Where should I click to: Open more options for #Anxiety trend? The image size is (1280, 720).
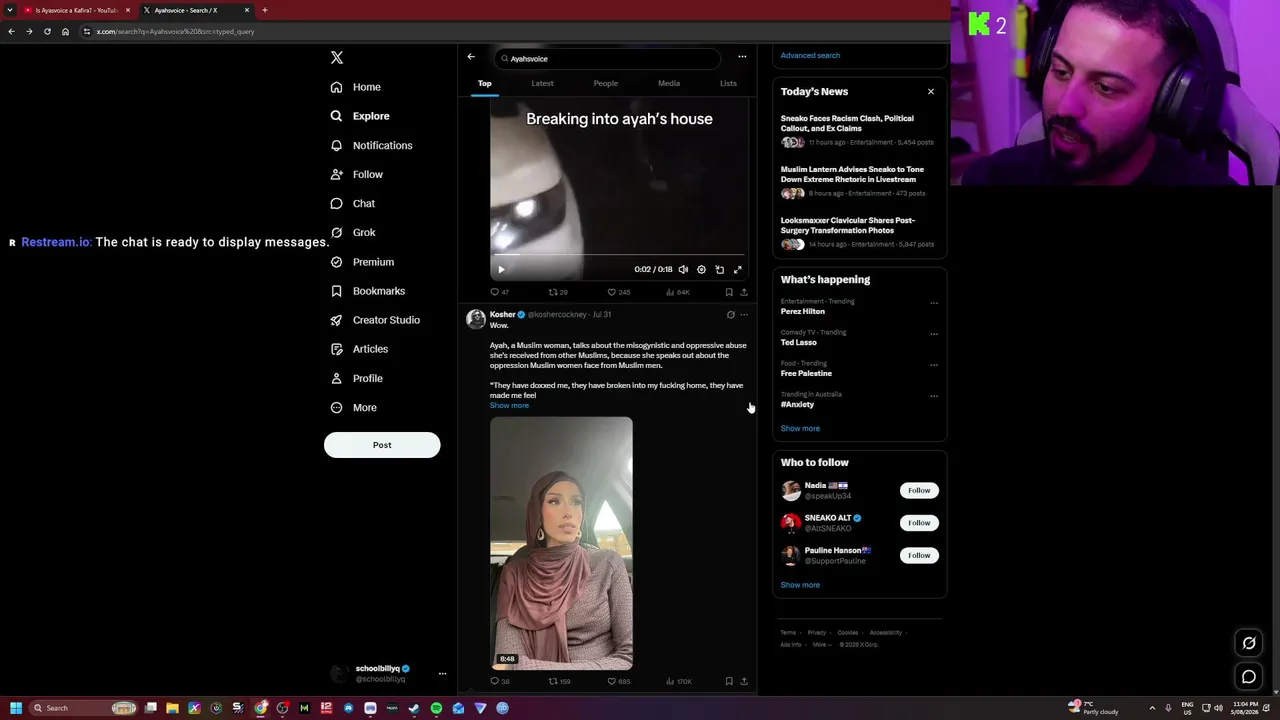[x=934, y=396]
